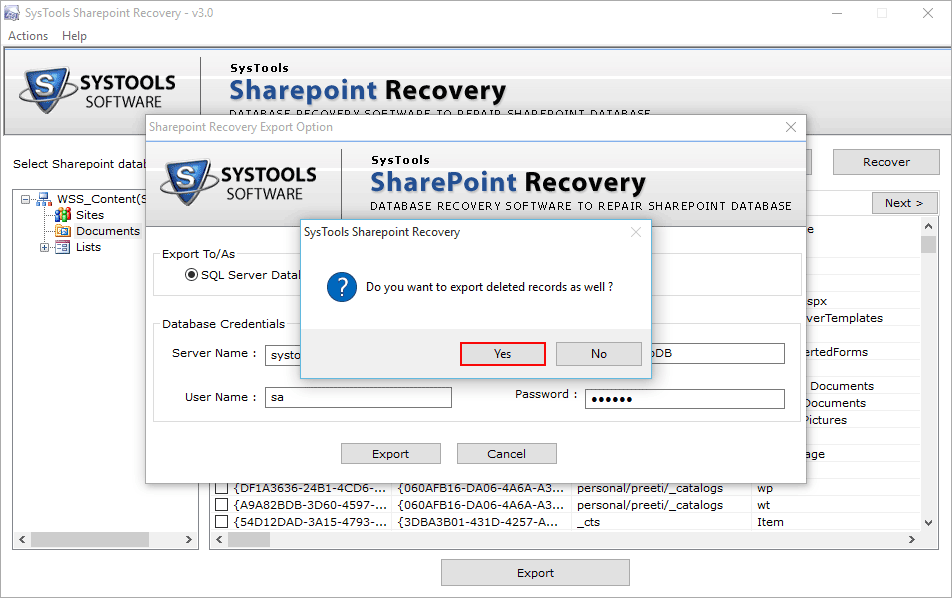Viewport: 952px width, 598px height.
Task: Click the Sites people icon in tree
Action: click(x=63, y=215)
